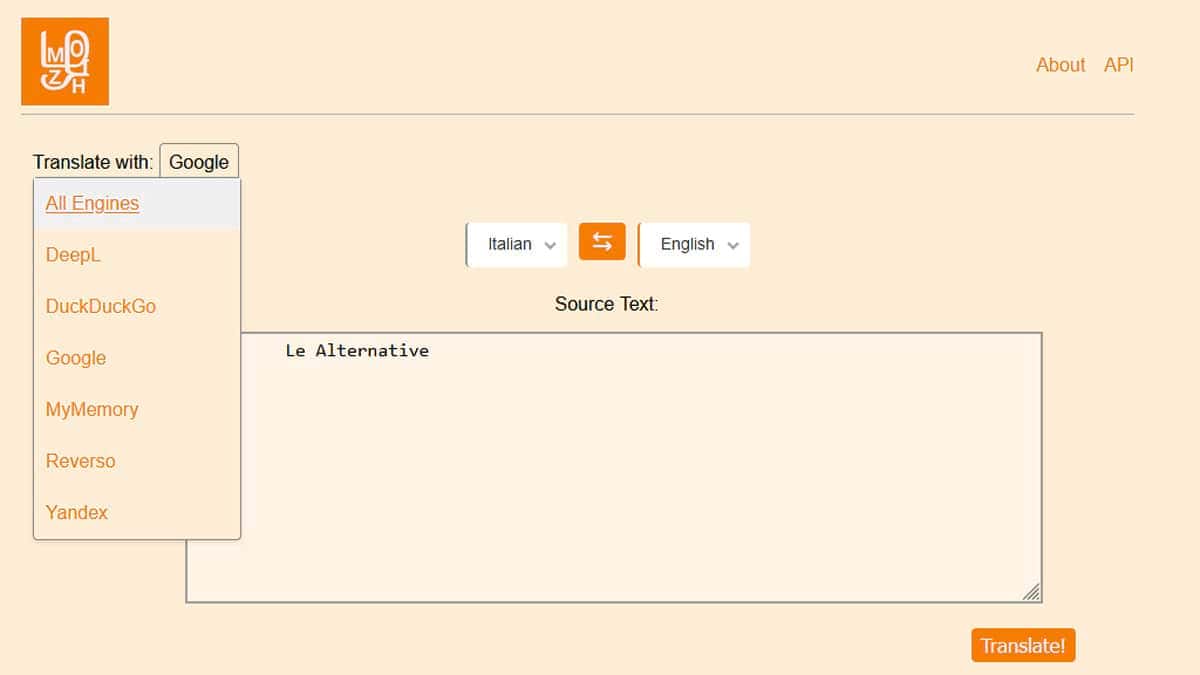This screenshot has width=1200, height=675.
Task: Select Yandex as the translation engine
Action: (76, 512)
